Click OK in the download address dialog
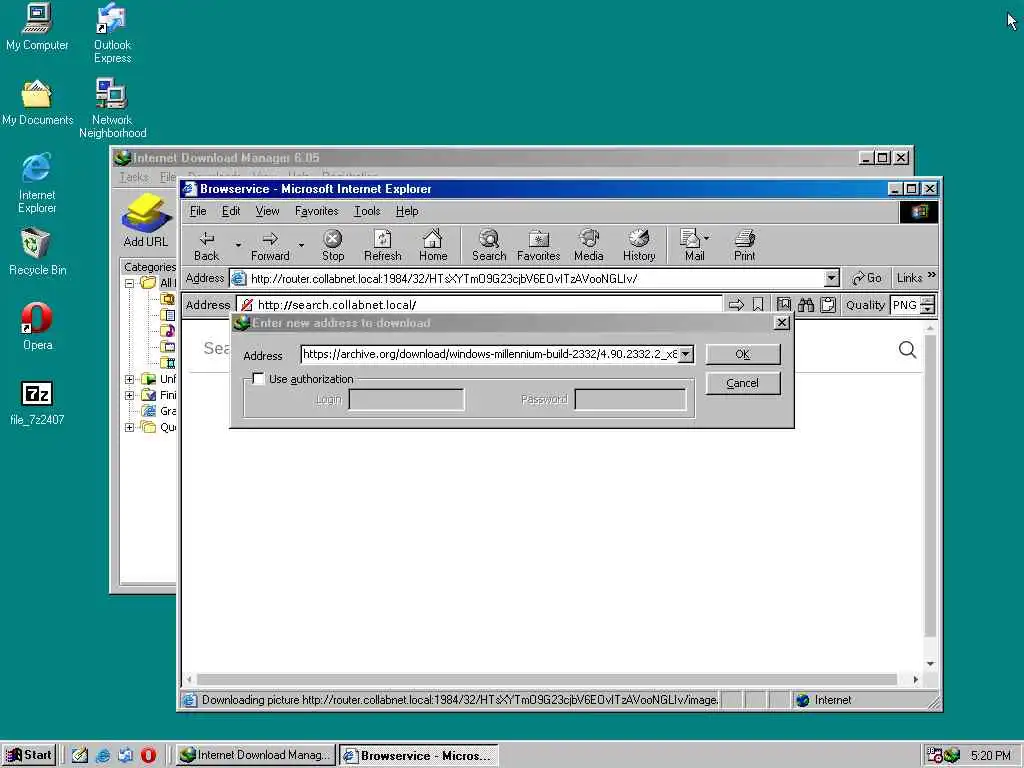The width and height of the screenshot is (1024, 768). pyautogui.click(x=743, y=354)
